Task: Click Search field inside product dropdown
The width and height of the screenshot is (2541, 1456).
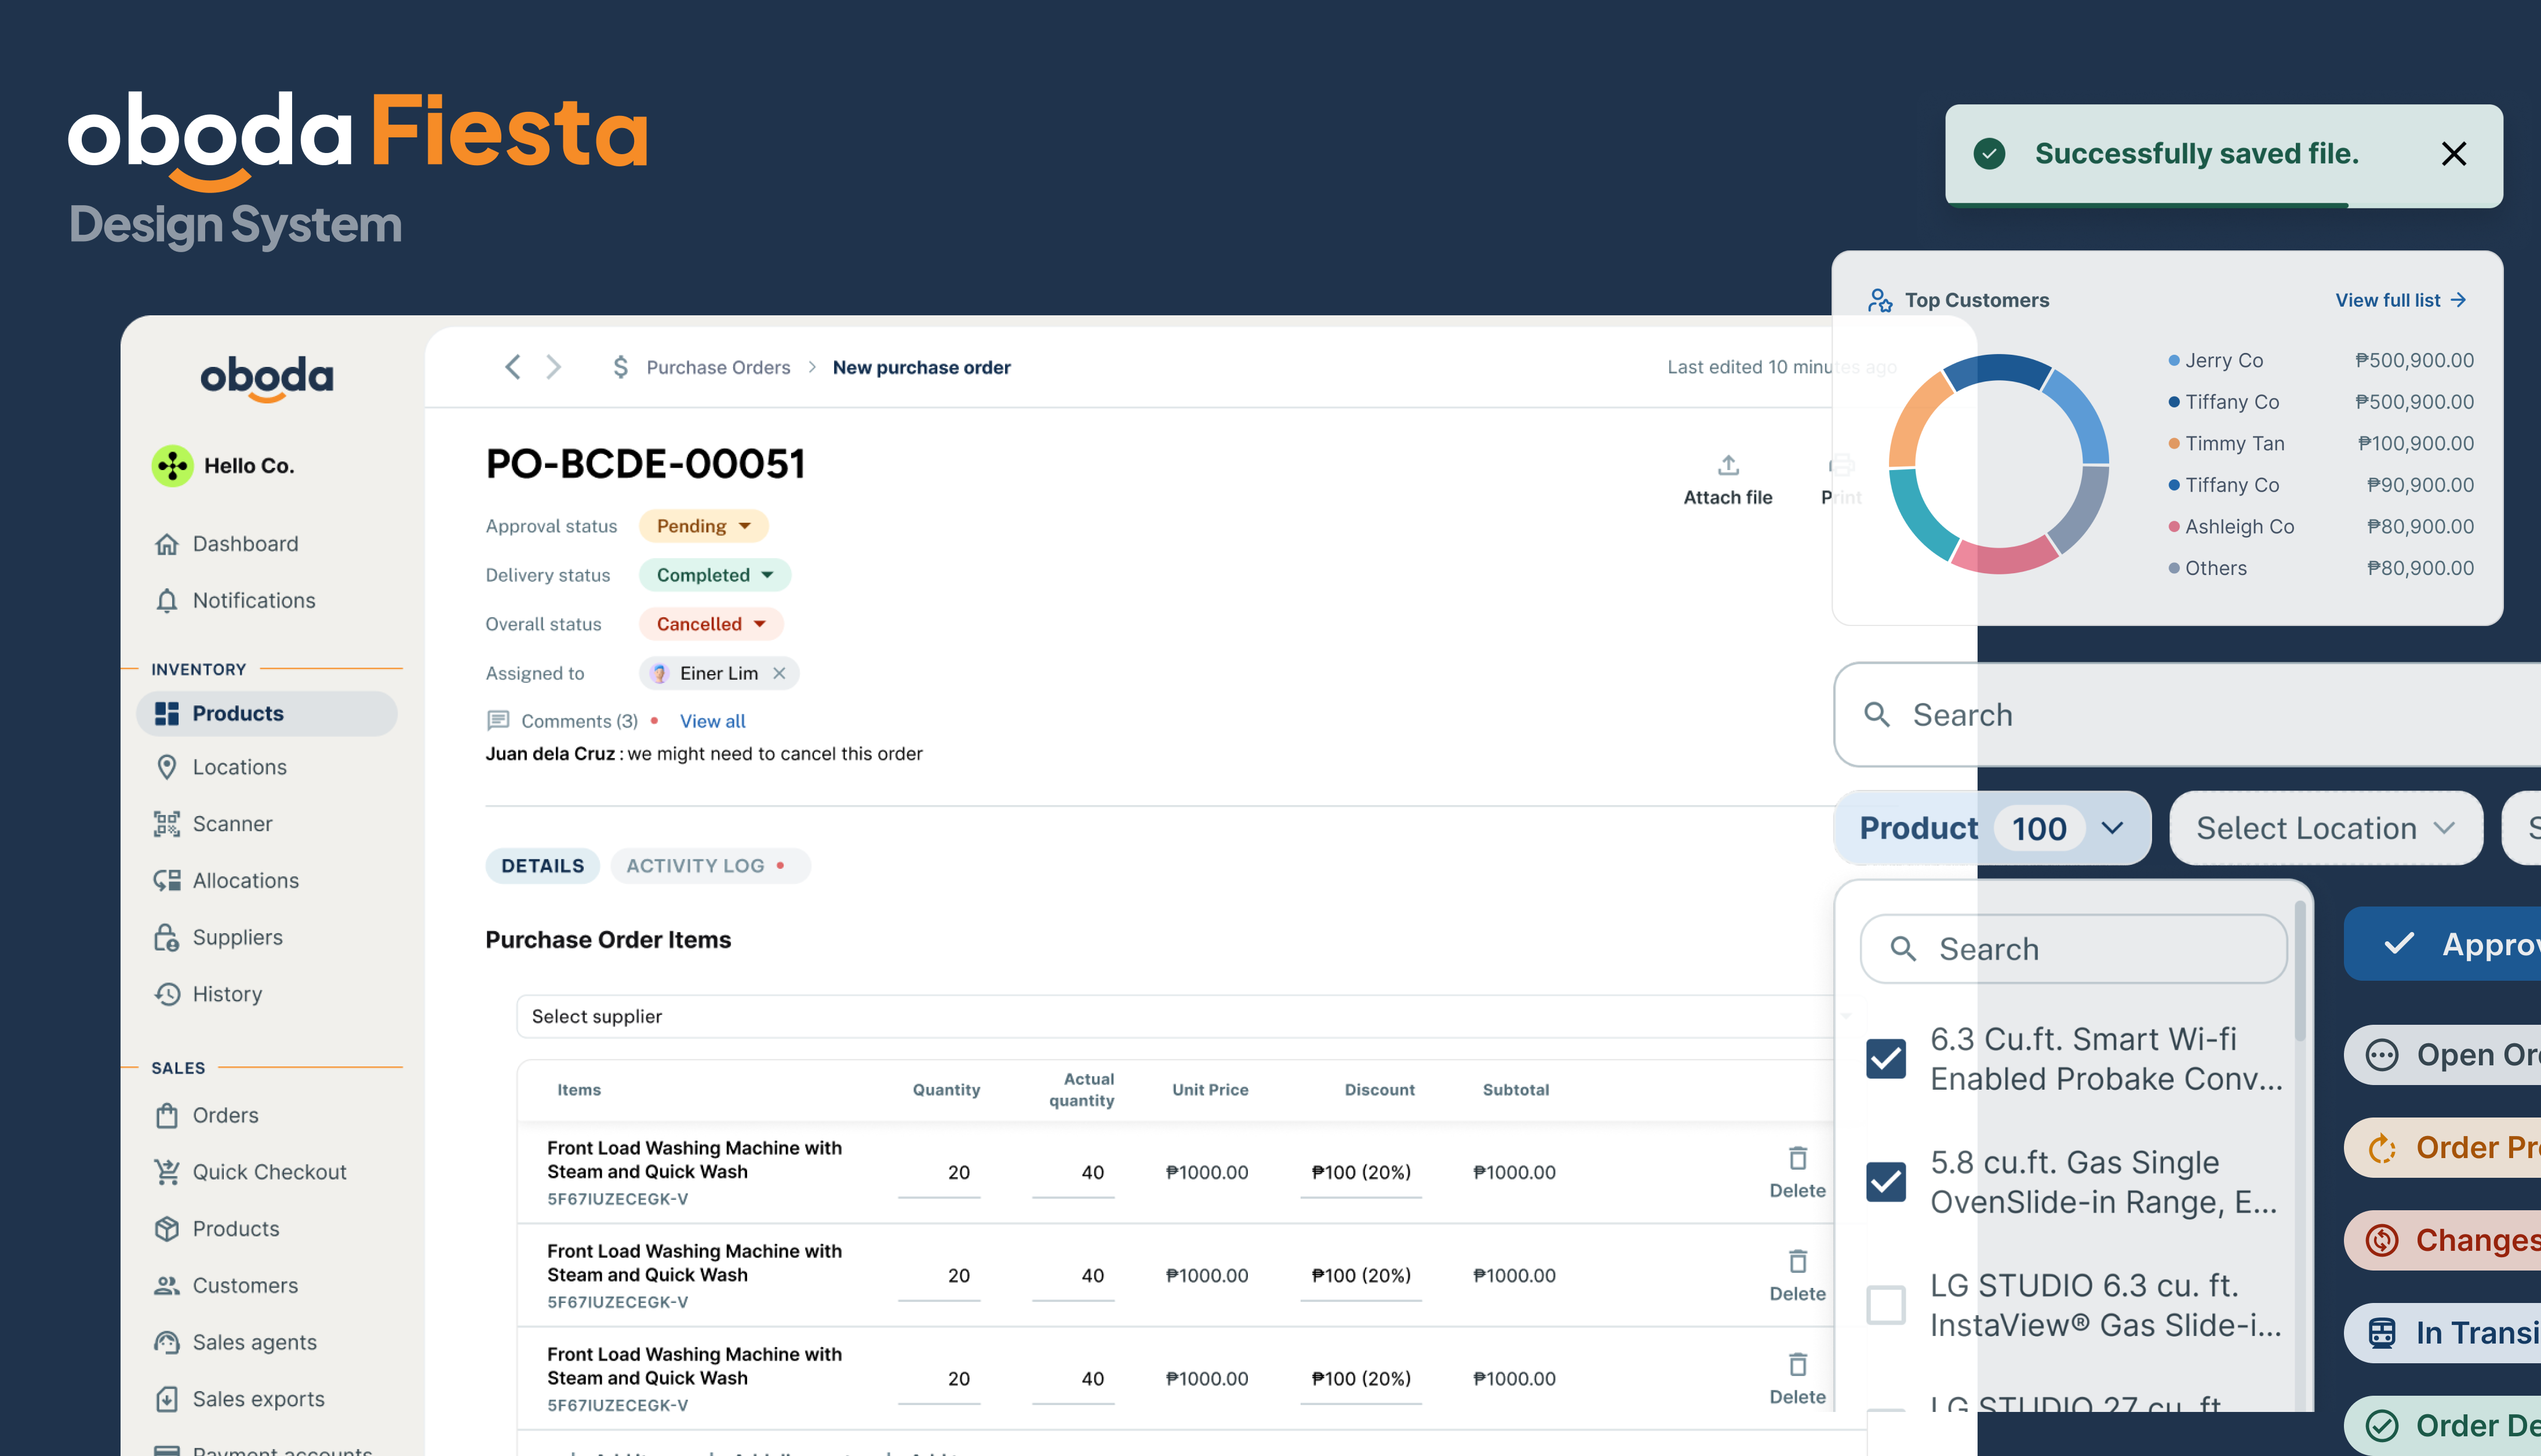Action: (2073, 948)
